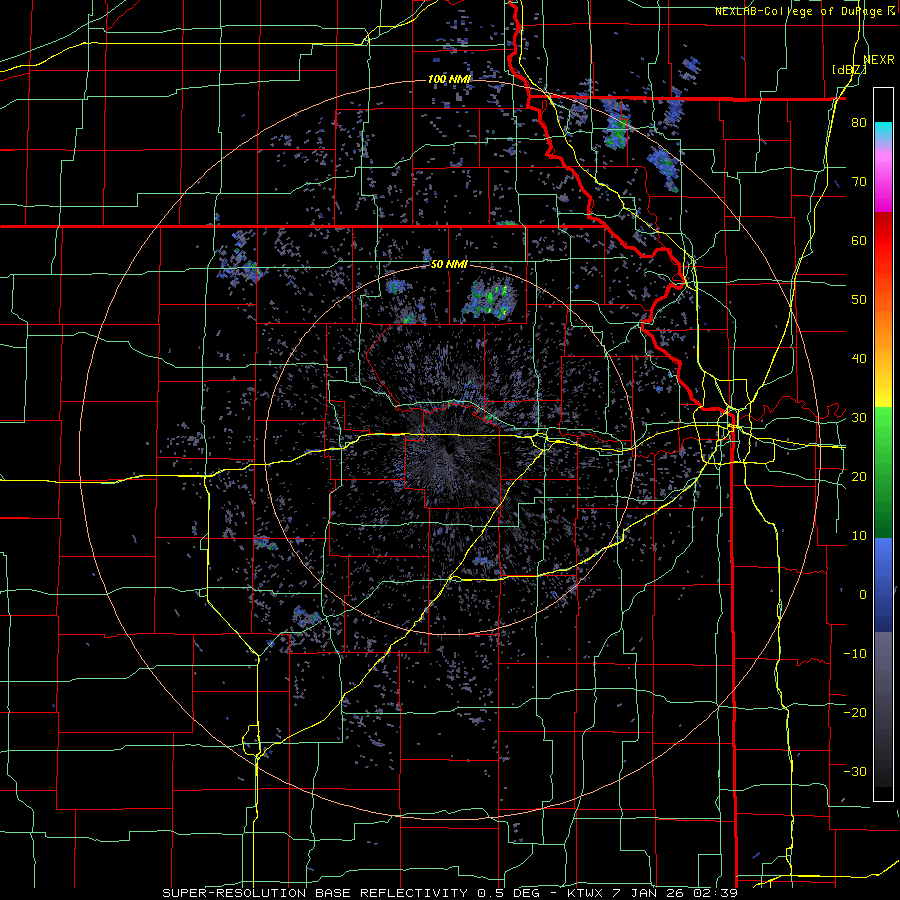
Task: Click the 10 value on the dBZ scale
Action: click(859, 536)
